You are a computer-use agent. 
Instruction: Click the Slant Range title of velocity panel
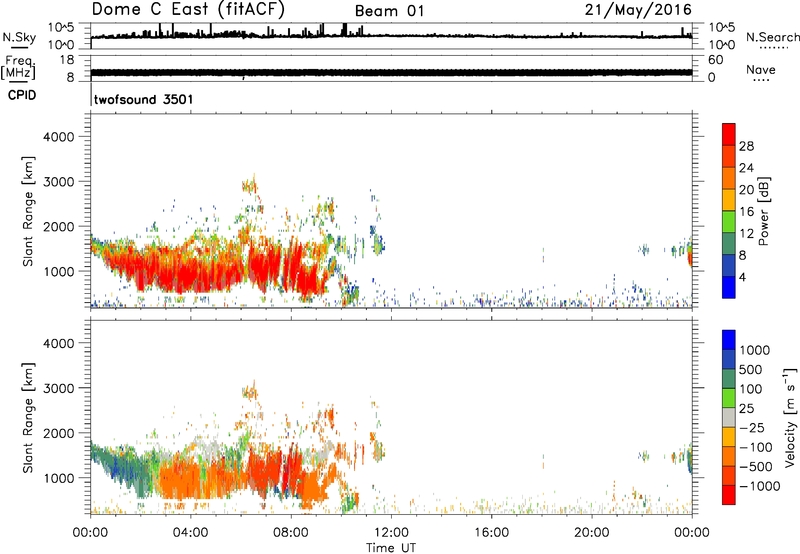click(28, 418)
